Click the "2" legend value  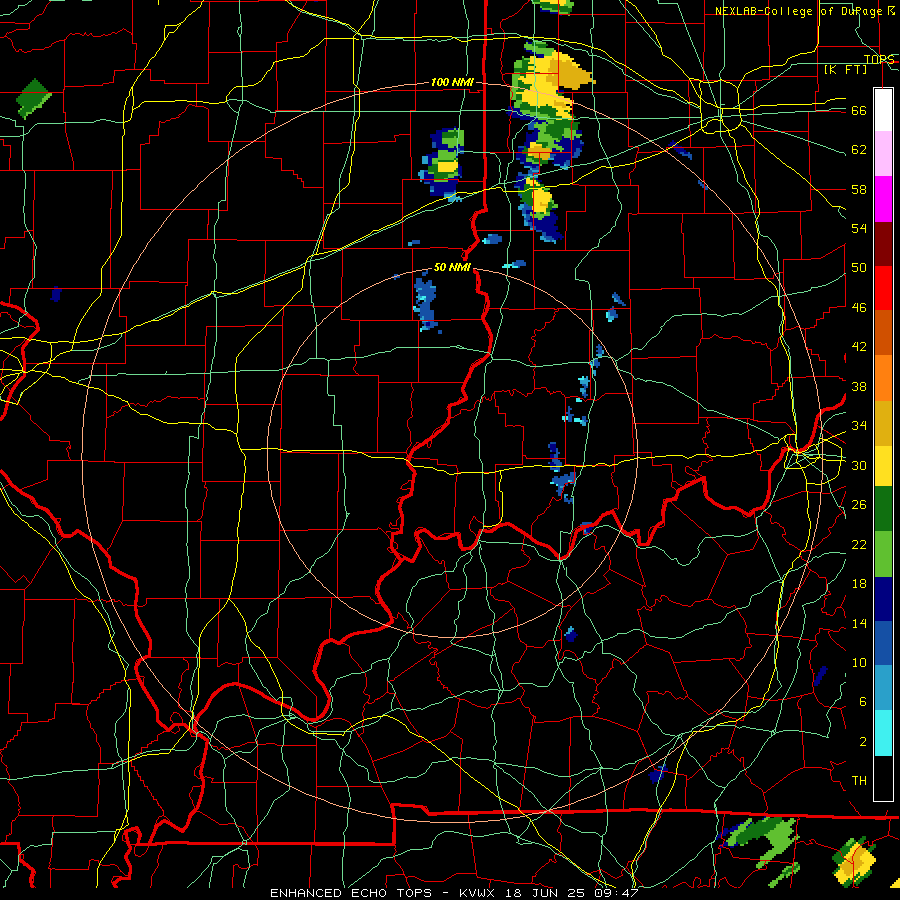[x=863, y=742]
